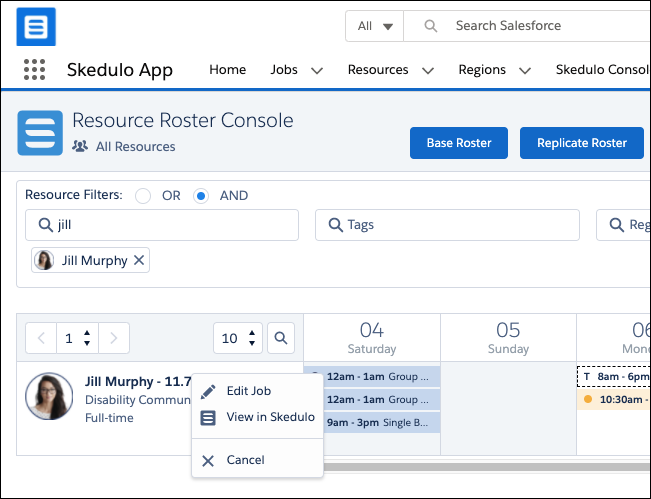Click the horizontal scrollbar below the roster
This screenshot has height=499, width=651.
pos(487,467)
